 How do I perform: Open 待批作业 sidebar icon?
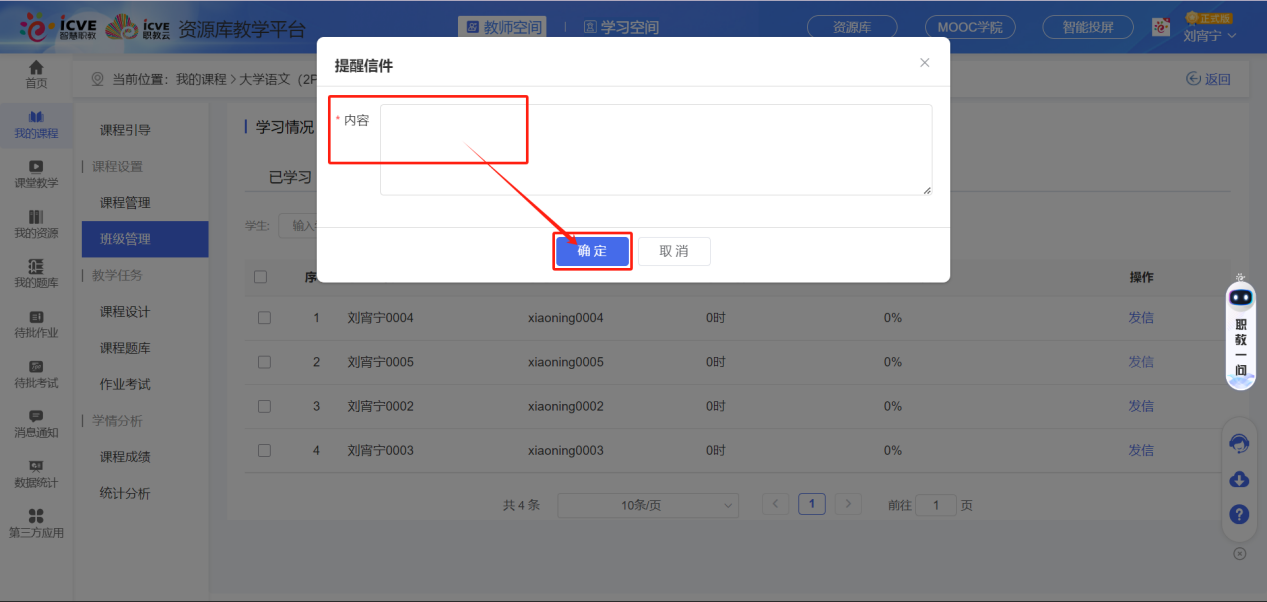36,323
